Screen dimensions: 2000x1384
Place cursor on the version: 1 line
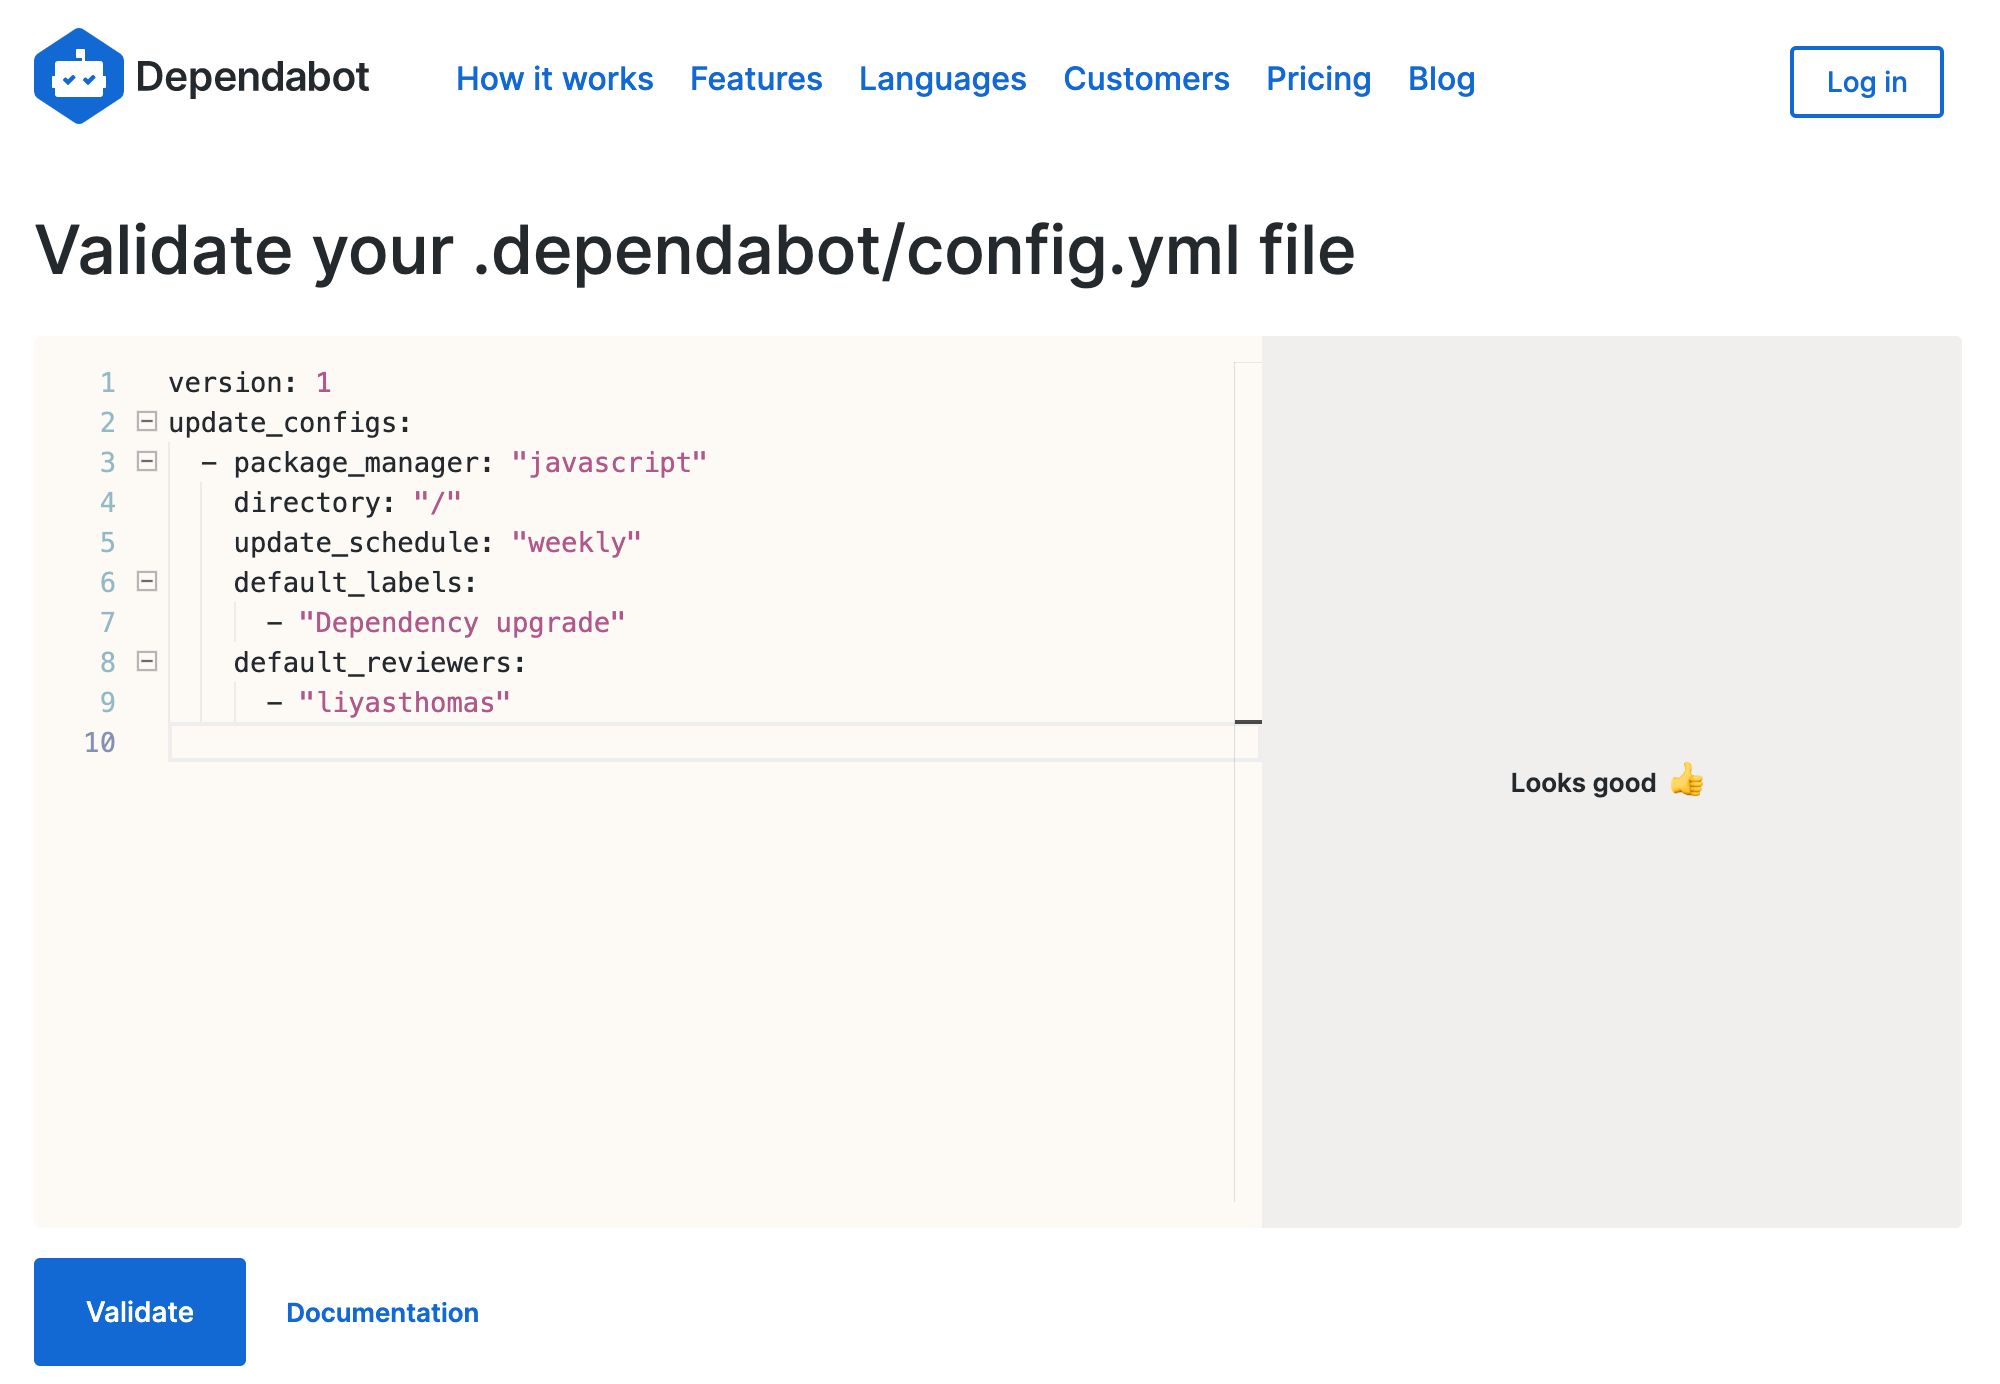pos(250,381)
